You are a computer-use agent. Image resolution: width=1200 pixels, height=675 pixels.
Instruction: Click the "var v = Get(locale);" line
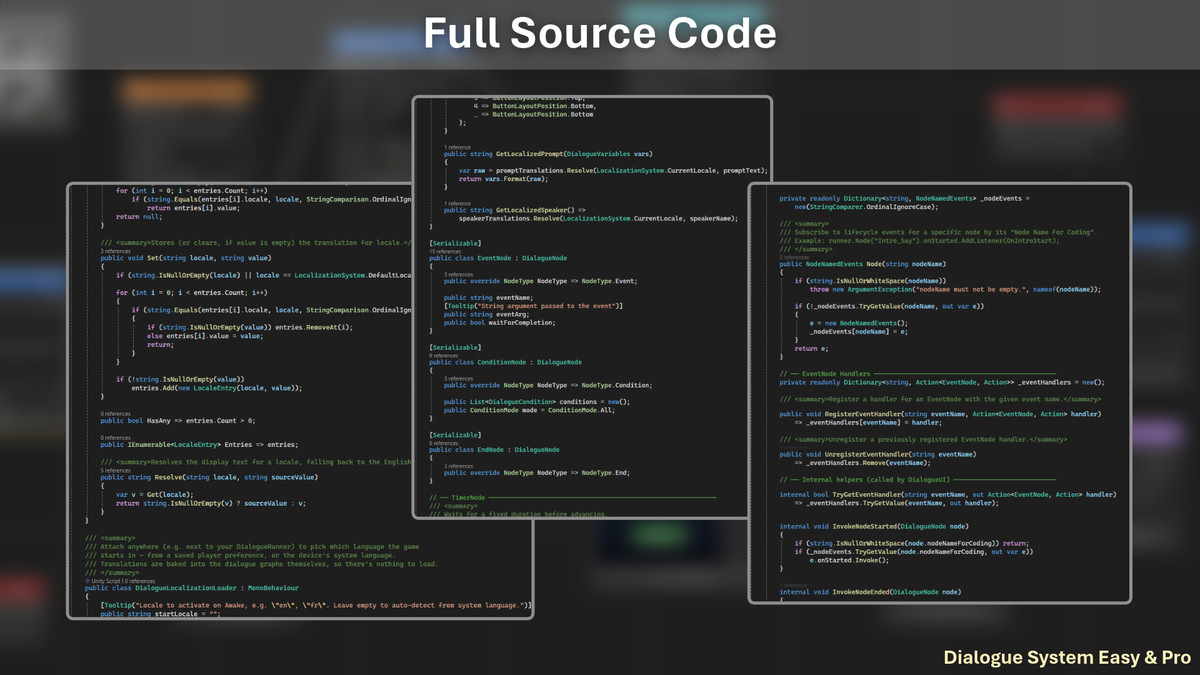point(153,494)
